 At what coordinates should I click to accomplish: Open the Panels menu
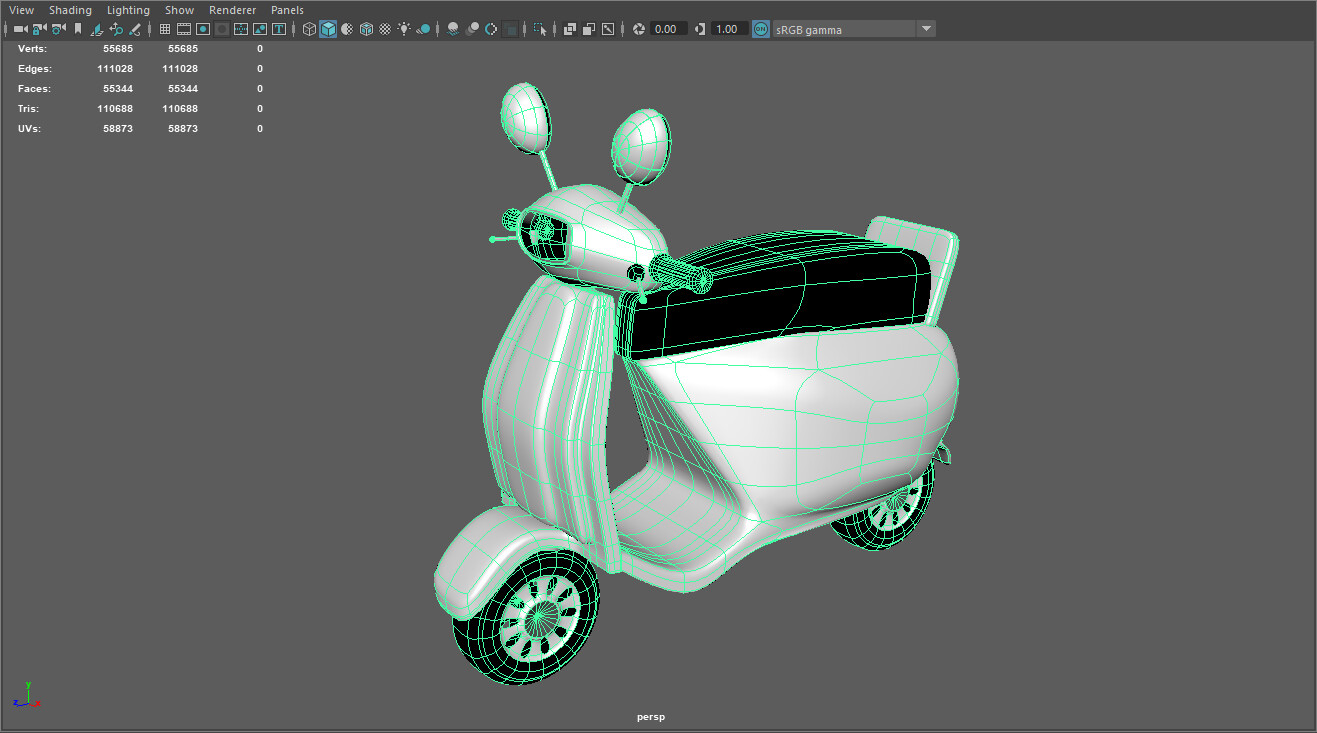tap(287, 10)
